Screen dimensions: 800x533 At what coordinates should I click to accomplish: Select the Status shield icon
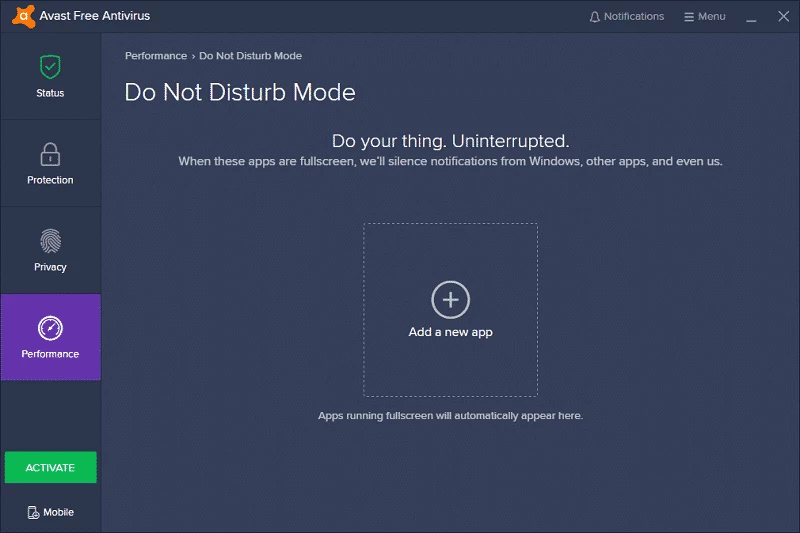pyautogui.click(x=50, y=67)
